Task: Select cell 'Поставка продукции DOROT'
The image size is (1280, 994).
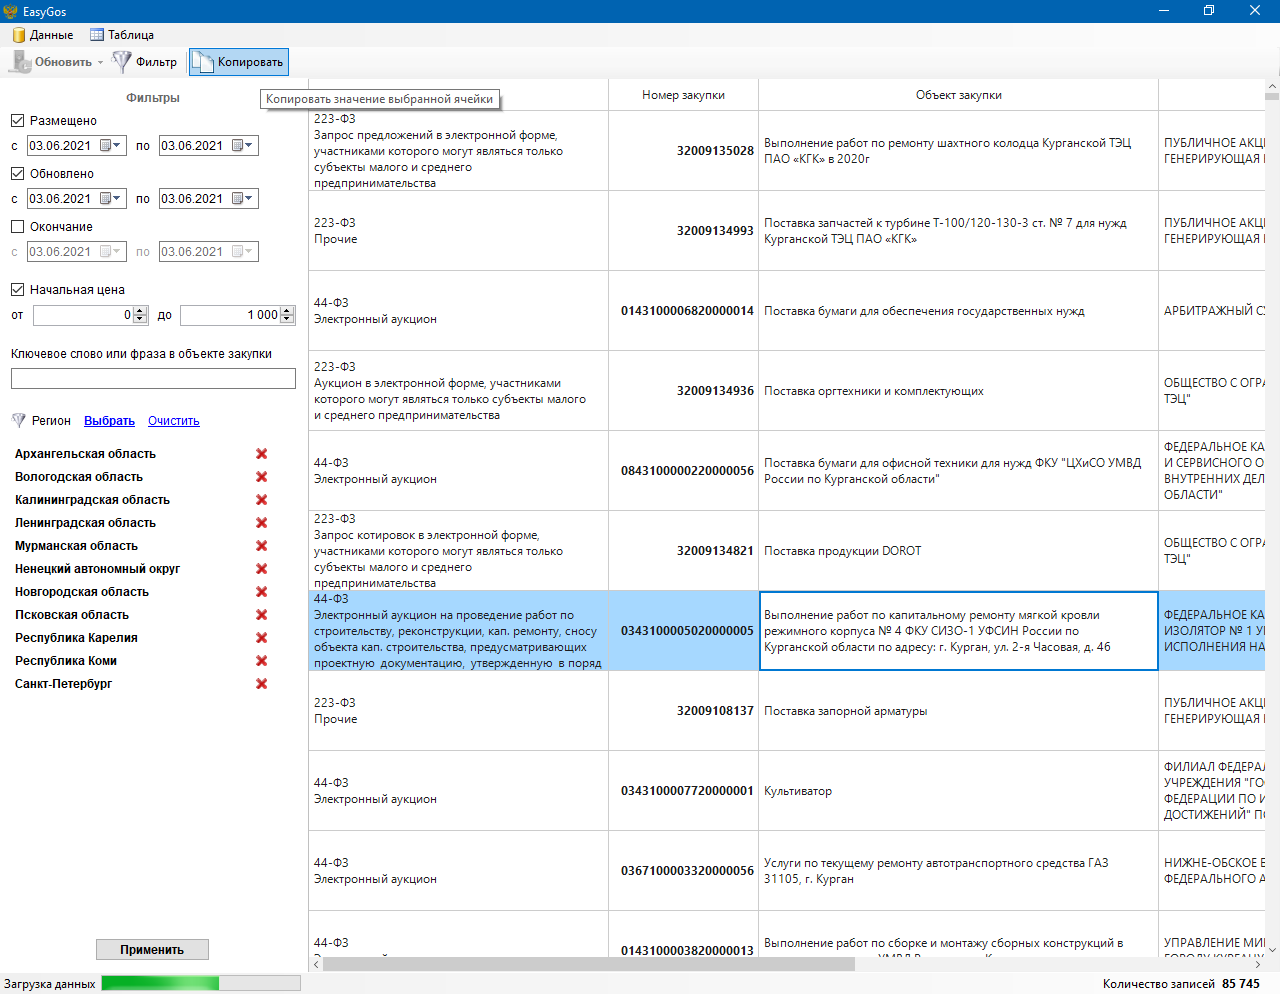Action: pos(958,551)
